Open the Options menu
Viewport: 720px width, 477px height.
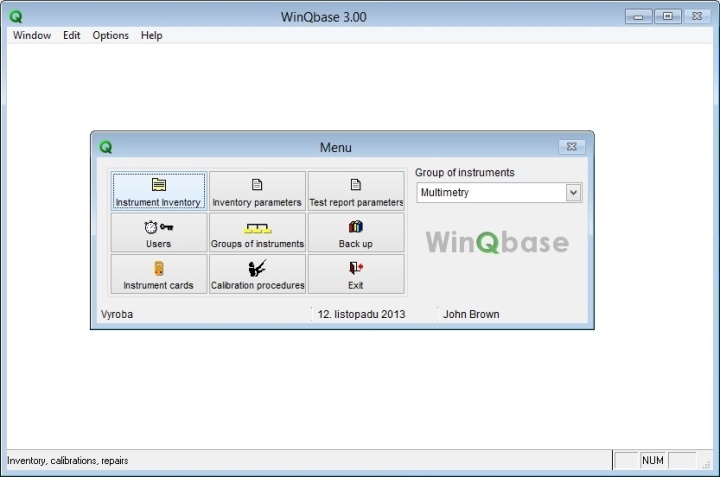111,35
